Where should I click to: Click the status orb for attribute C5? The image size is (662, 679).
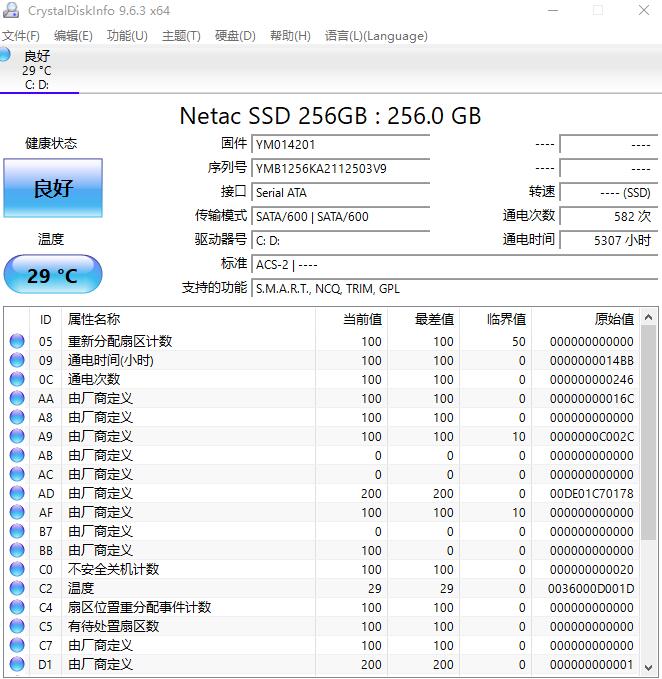(x=17, y=627)
